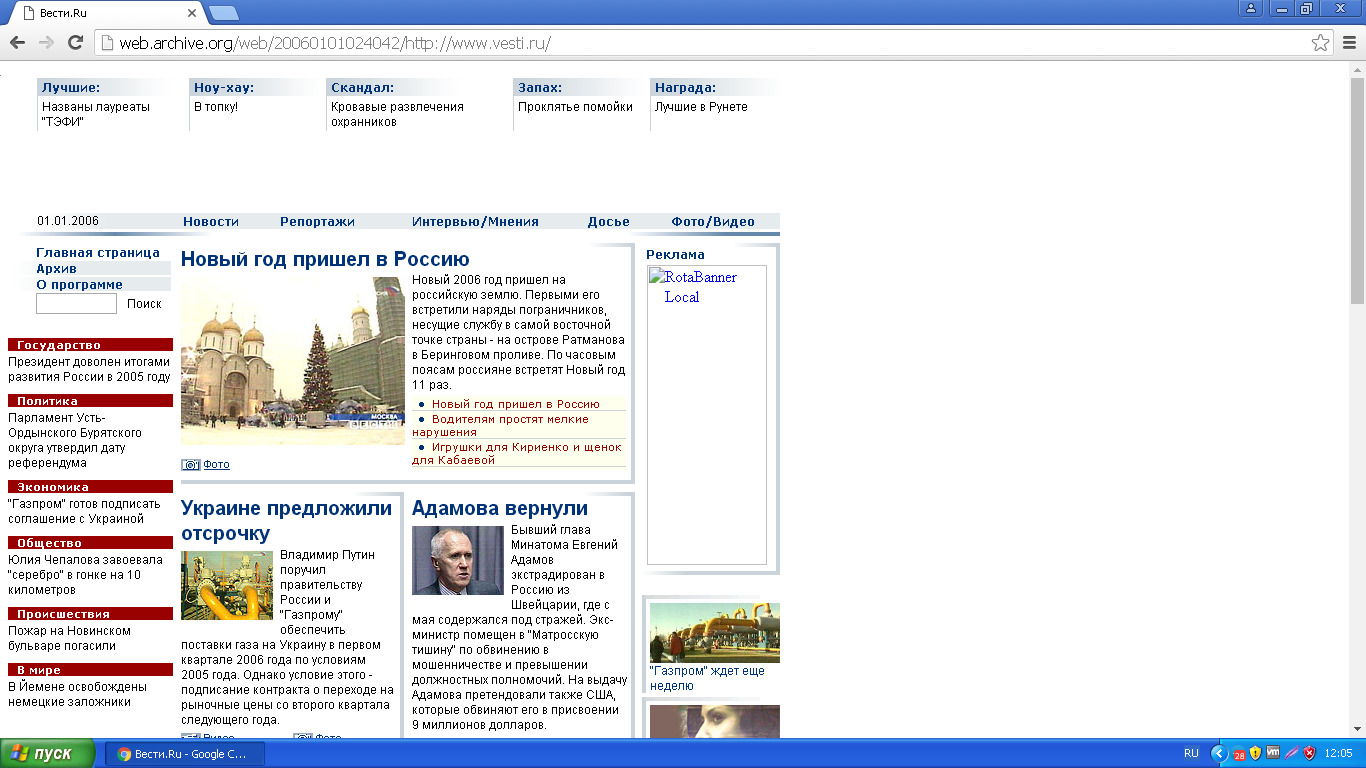Open headline Новый год пришел в Россию
Image resolution: width=1366 pixels, height=768 pixels.
click(325, 260)
